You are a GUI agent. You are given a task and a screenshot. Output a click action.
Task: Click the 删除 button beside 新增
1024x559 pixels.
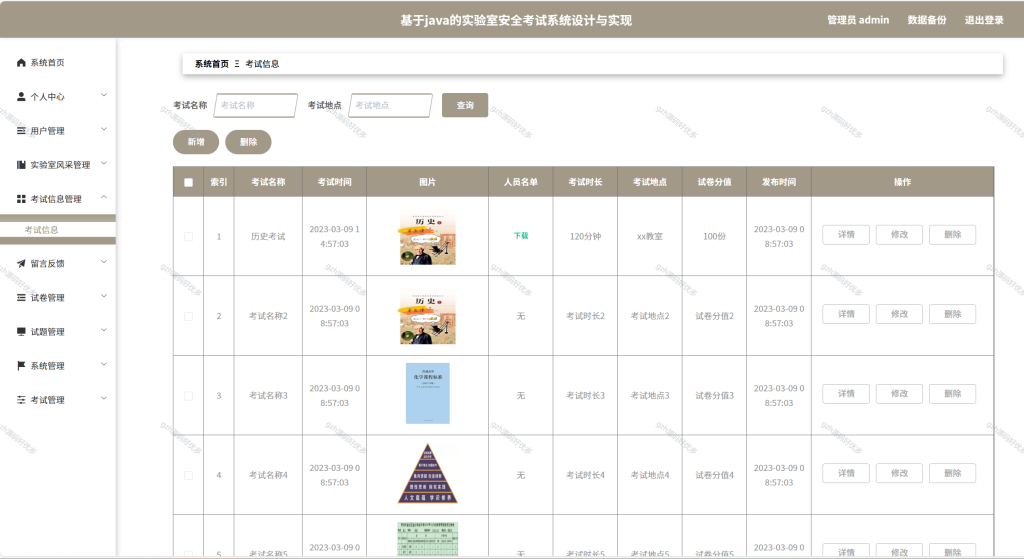point(248,142)
